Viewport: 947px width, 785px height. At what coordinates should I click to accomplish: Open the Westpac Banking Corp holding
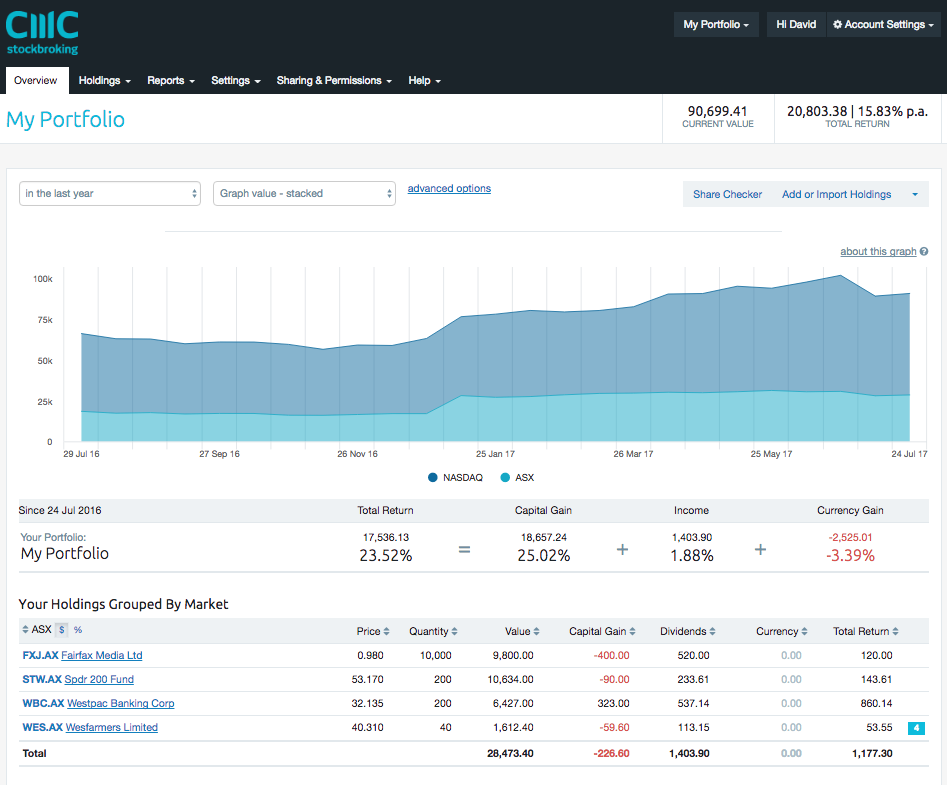point(120,703)
